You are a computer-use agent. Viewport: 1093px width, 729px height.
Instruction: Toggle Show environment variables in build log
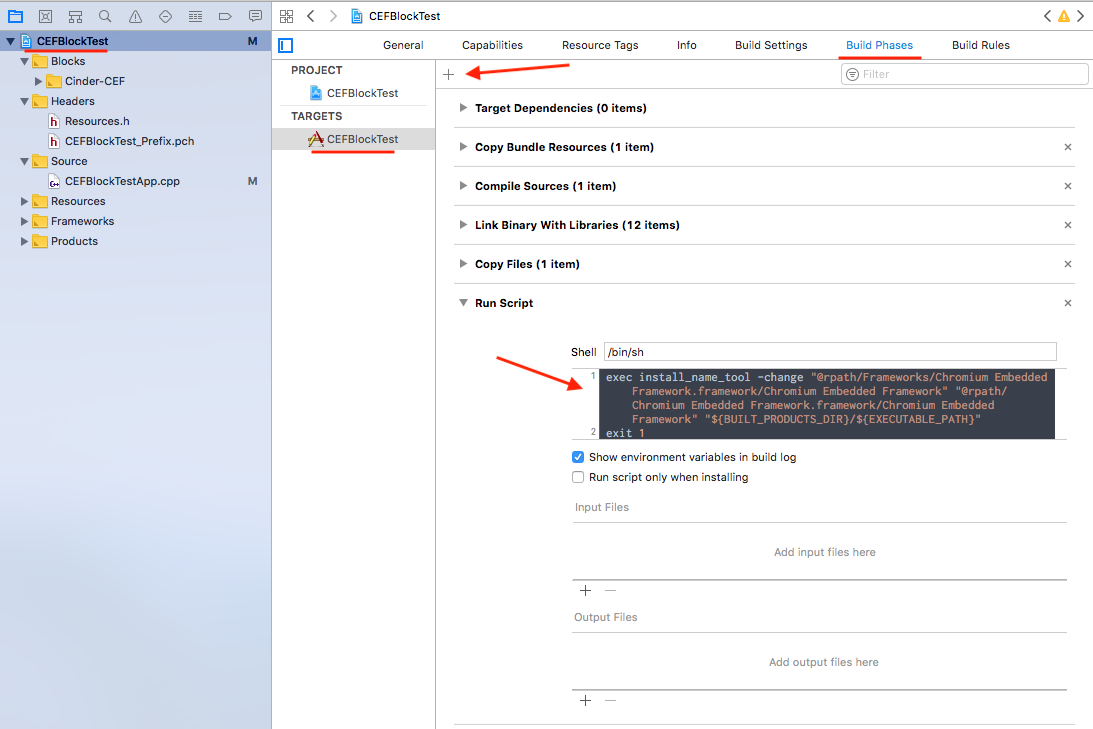578,457
